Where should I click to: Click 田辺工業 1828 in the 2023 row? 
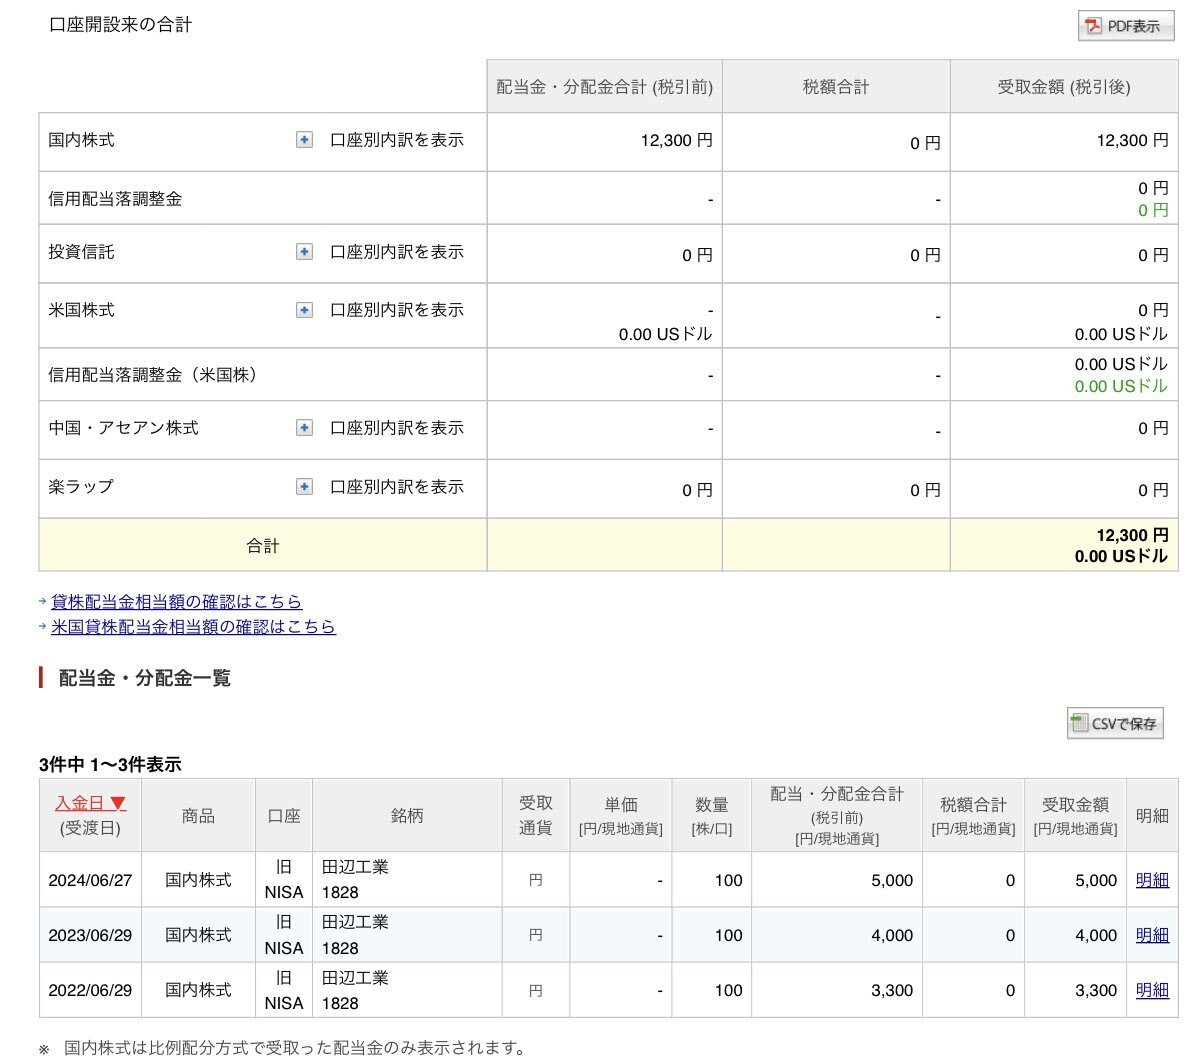click(x=355, y=935)
